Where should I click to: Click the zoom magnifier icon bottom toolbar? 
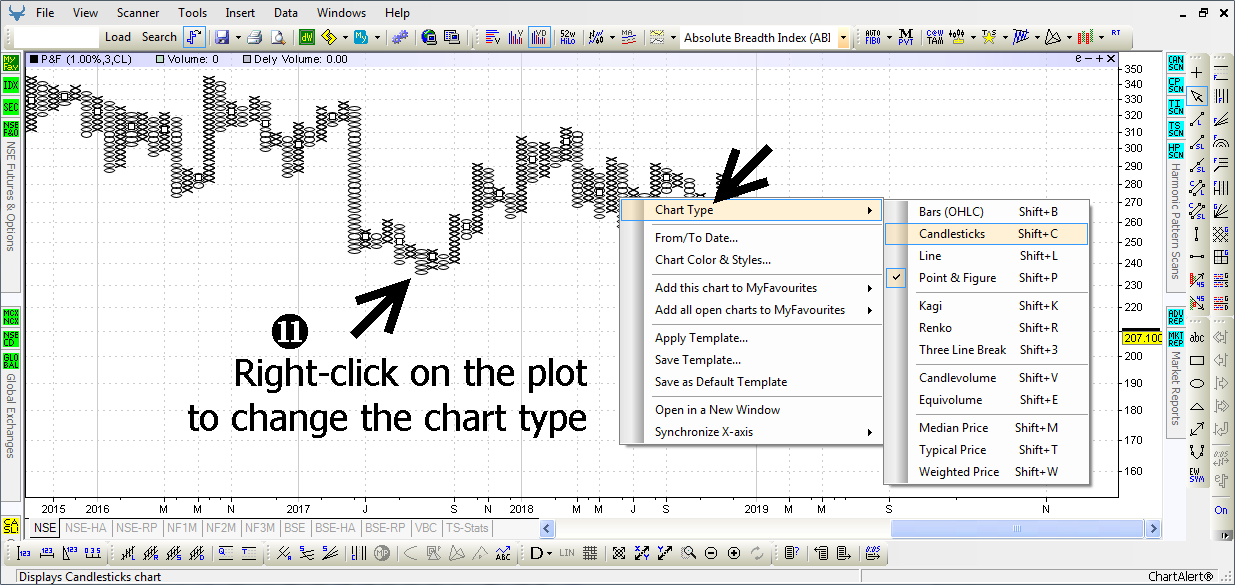688,553
